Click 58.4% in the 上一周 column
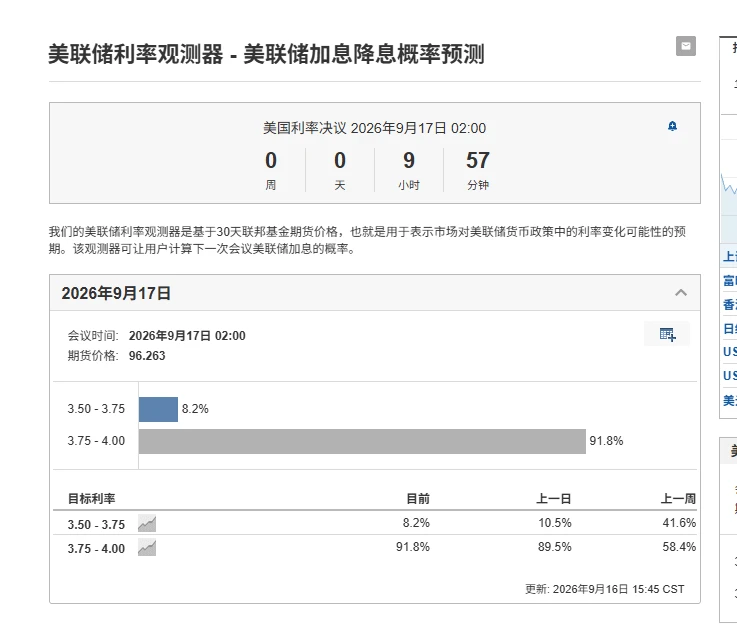This screenshot has height=631, width=737. [x=679, y=547]
